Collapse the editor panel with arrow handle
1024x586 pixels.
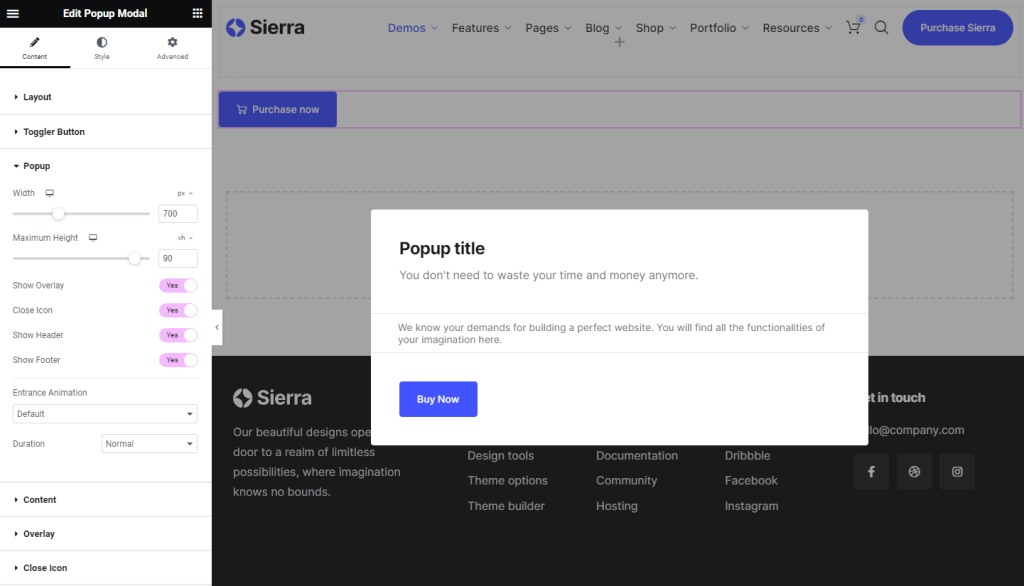tap(217, 327)
